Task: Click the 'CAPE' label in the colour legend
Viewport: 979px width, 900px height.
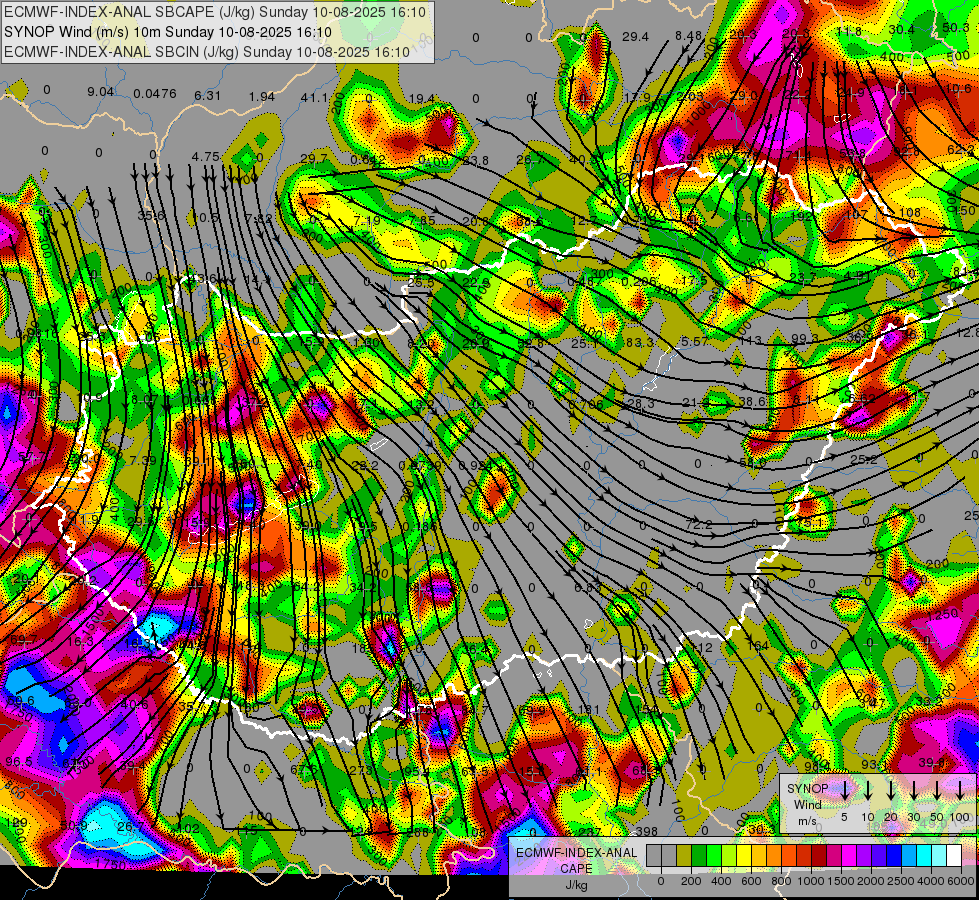Action: (576, 869)
